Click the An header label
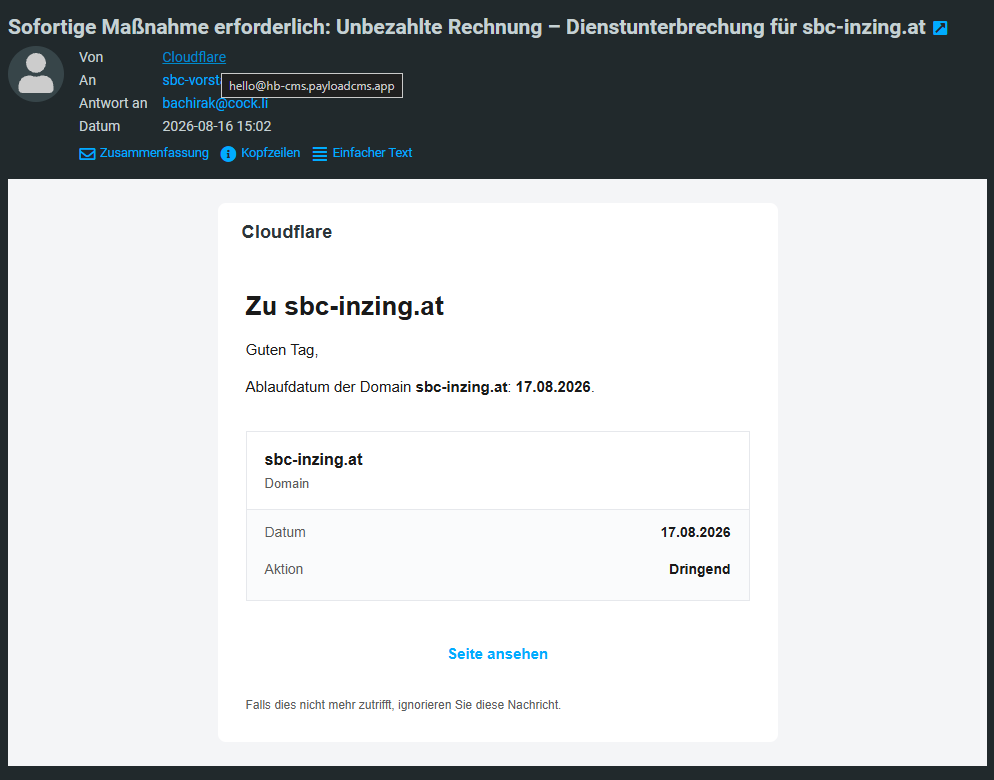This screenshot has width=994, height=780. pyautogui.click(x=87, y=80)
